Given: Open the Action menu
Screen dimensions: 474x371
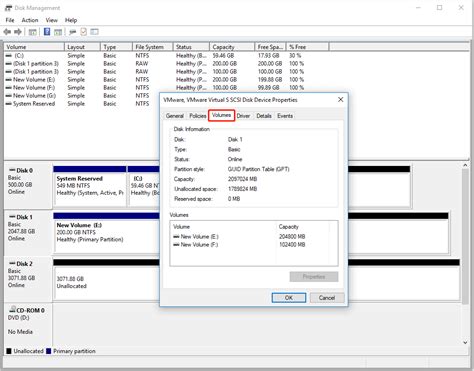Looking at the screenshot, I should [30, 20].
